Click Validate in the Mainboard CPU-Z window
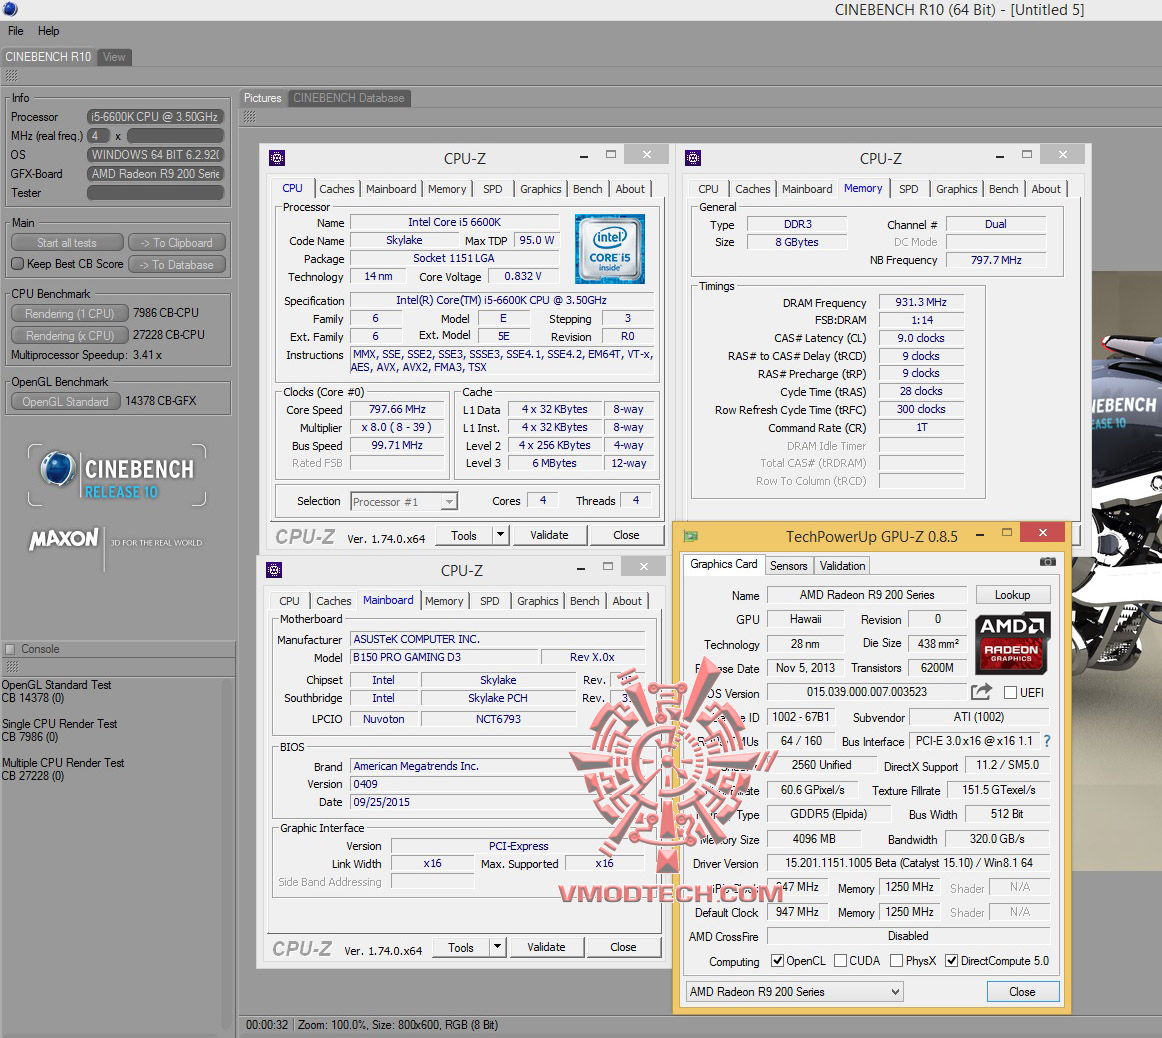This screenshot has width=1162, height=1038. tap(546, 947)
